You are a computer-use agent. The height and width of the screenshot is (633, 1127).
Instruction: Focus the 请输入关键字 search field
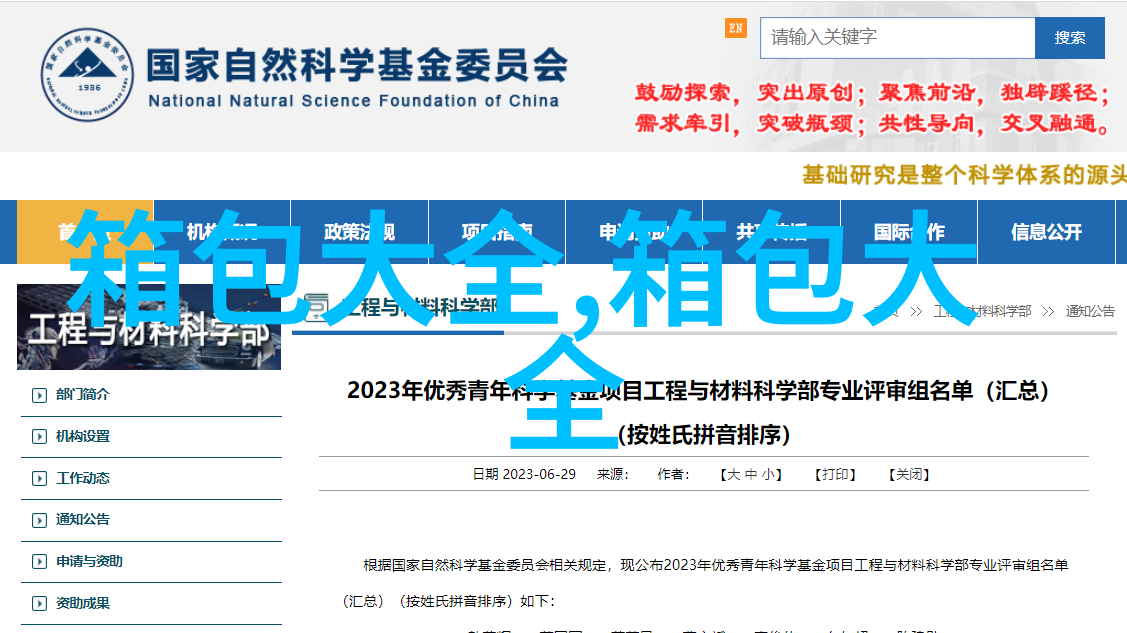coord(898,37)
